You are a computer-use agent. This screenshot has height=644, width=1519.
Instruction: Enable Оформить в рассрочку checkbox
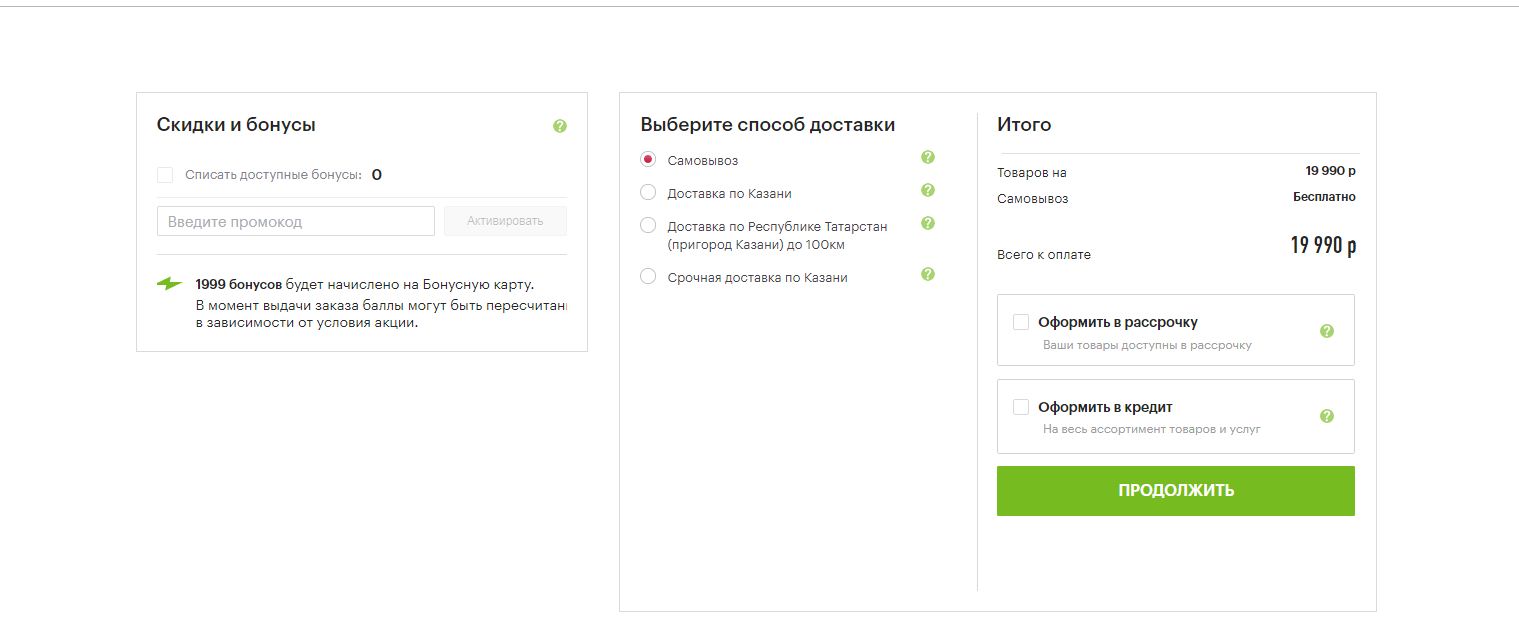[1021, 322]
